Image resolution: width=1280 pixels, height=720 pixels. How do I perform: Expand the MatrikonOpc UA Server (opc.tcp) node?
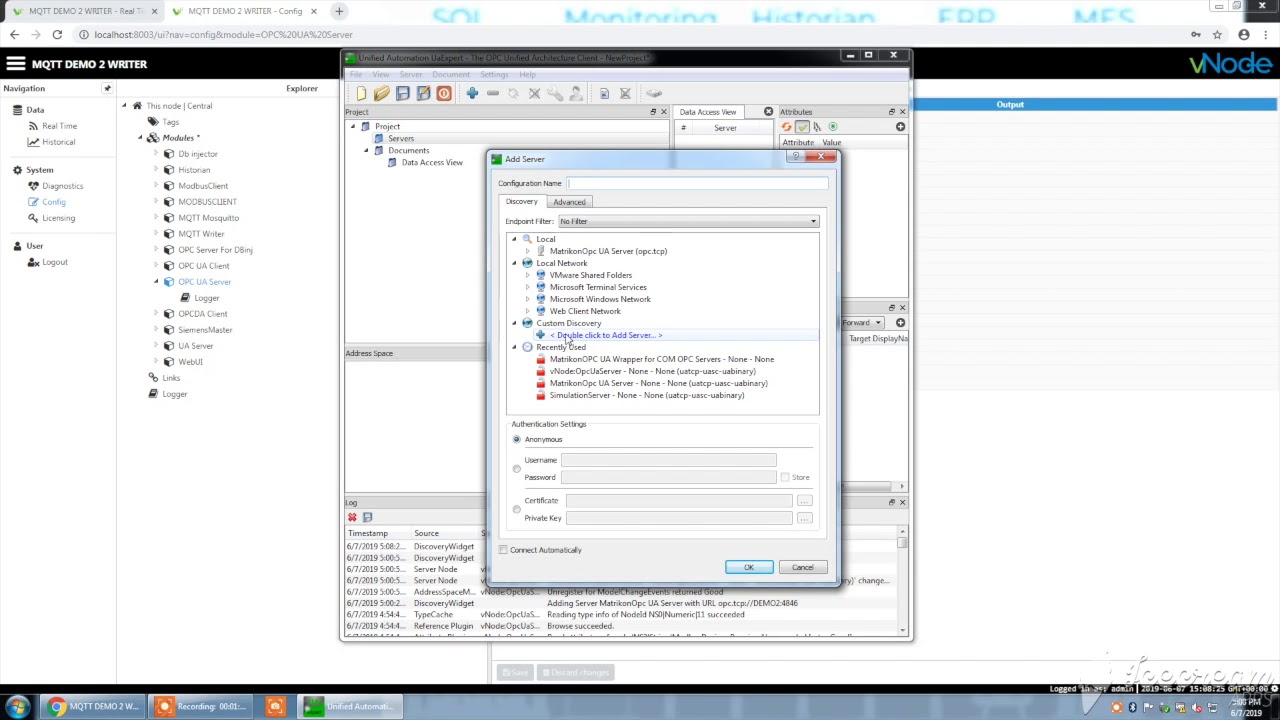tap(528, 251)
